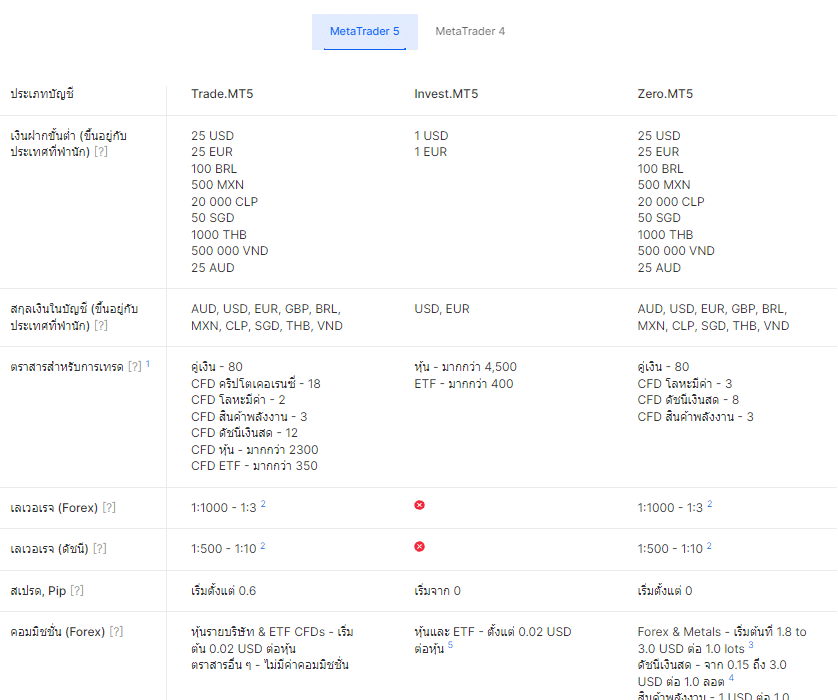Open the Forex commission [?] help tooltip
The height and width of the screenshot is (700, 838).
(x=117, y=632)
